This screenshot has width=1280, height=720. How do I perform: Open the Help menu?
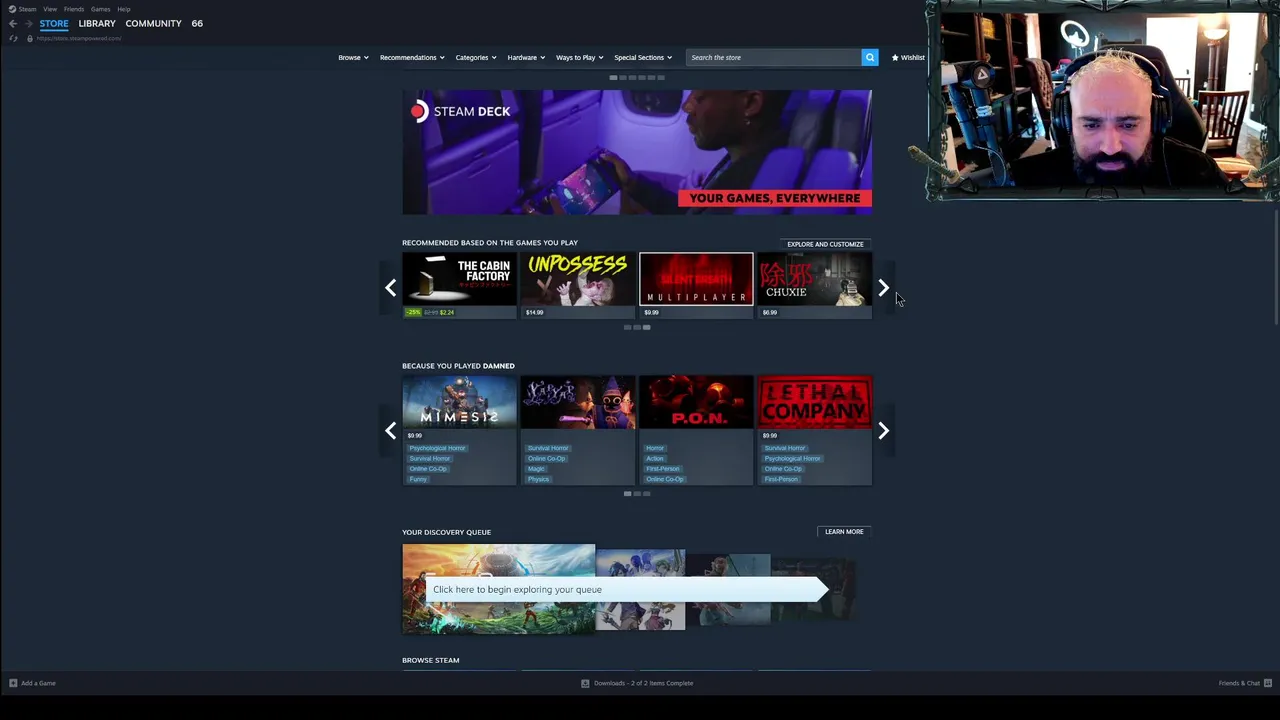click(124, 9)
